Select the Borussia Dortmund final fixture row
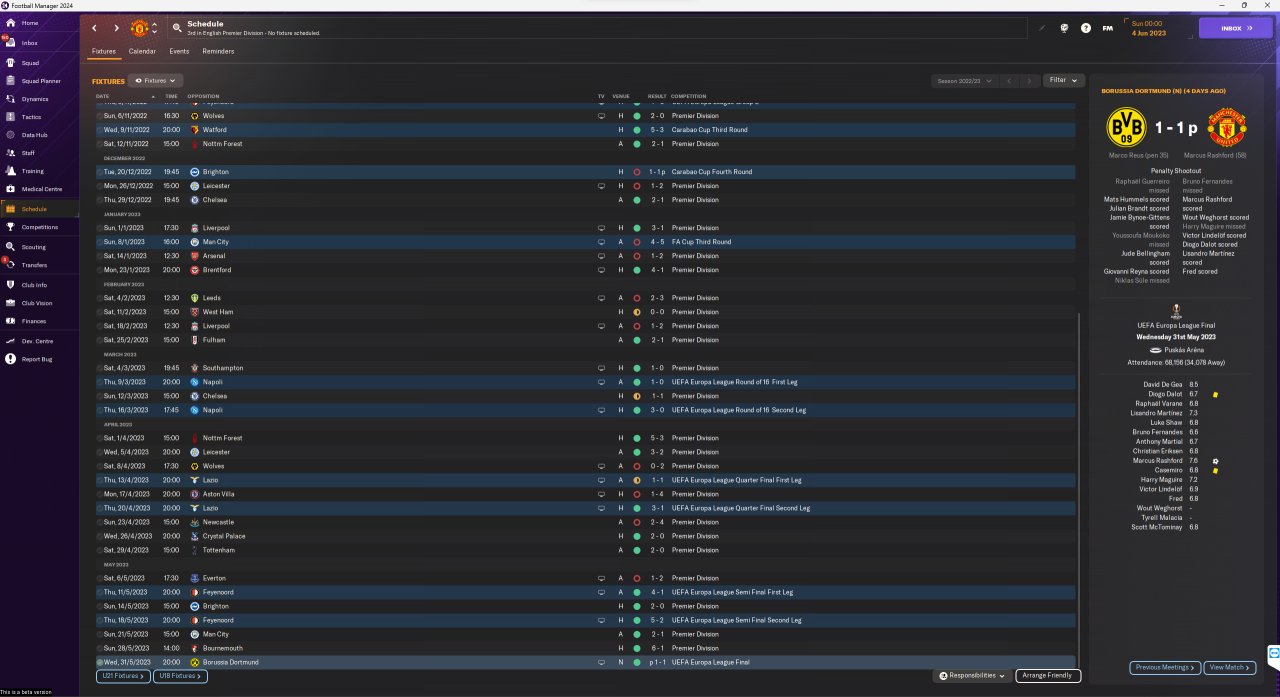The height and width of the screenshot is (697, 1280). (x=586, y=662)
